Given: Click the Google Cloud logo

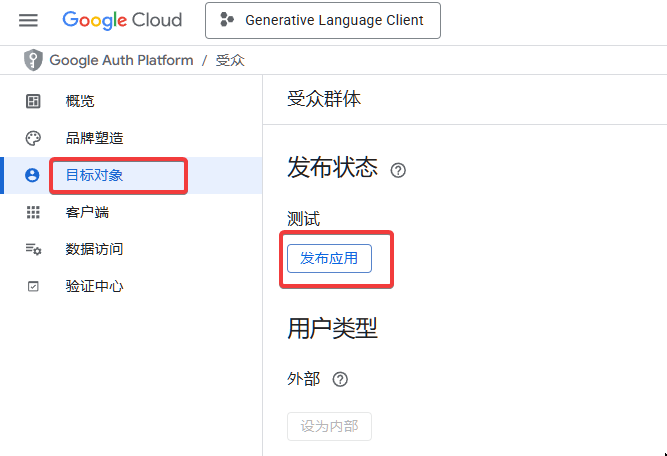Looking at the screenshot, I should (122, 20).
